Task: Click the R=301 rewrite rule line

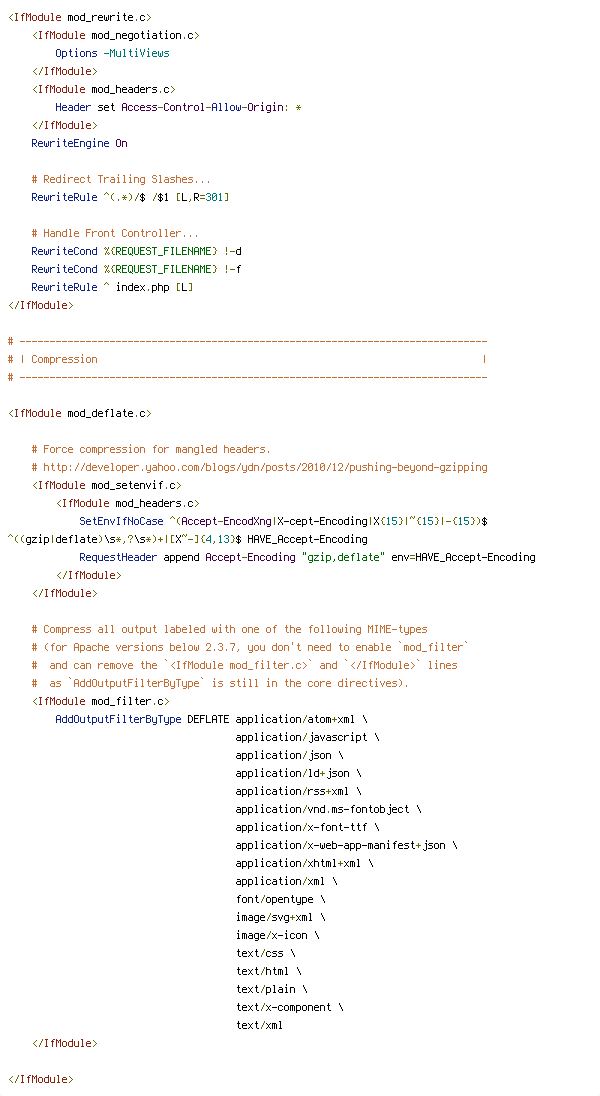Action: tap(130, 197)
